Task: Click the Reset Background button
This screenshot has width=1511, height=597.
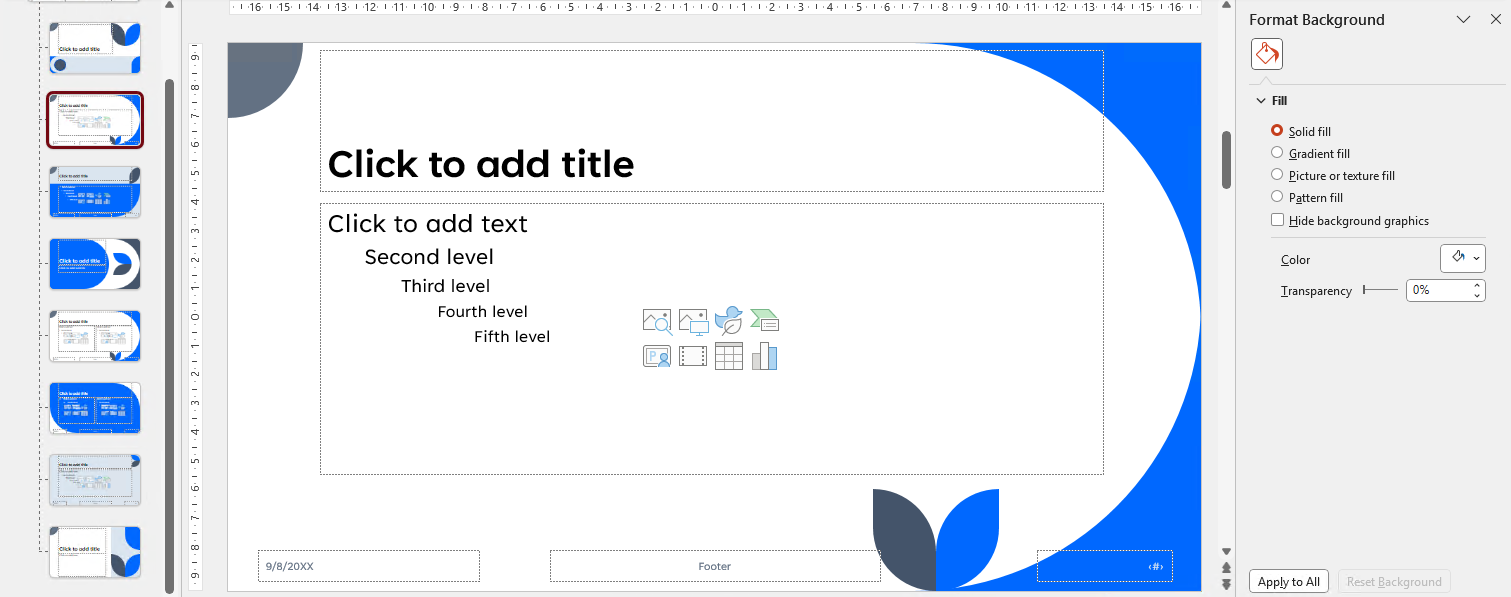Action: pyautogui.click(x=1394, y=582)
